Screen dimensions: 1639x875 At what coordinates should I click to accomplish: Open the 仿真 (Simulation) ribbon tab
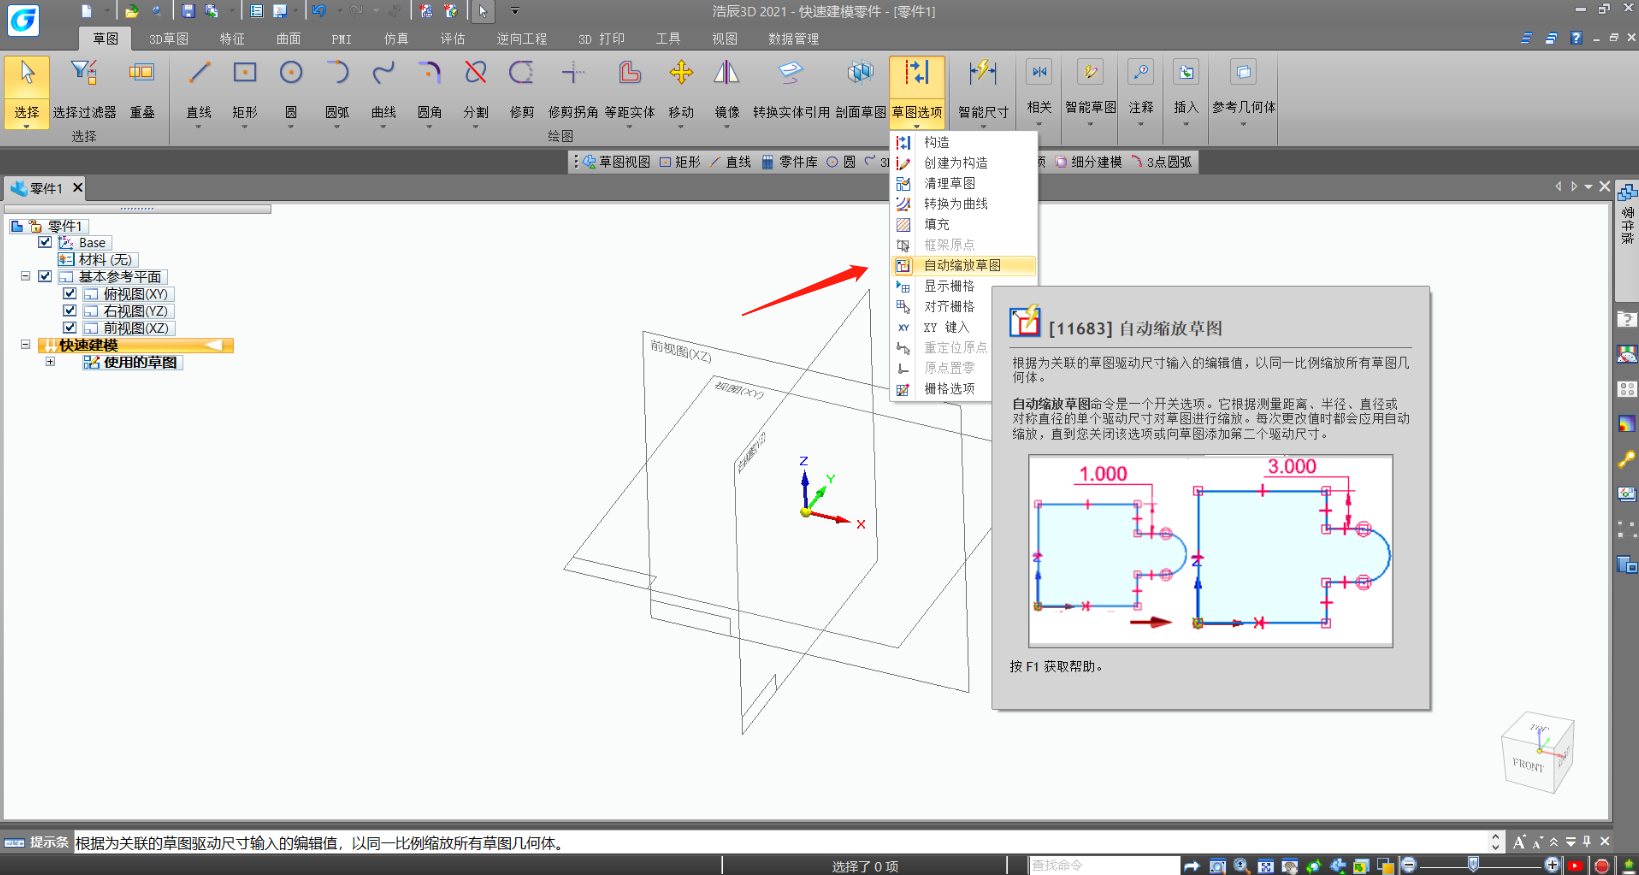[x=396, y=39]
